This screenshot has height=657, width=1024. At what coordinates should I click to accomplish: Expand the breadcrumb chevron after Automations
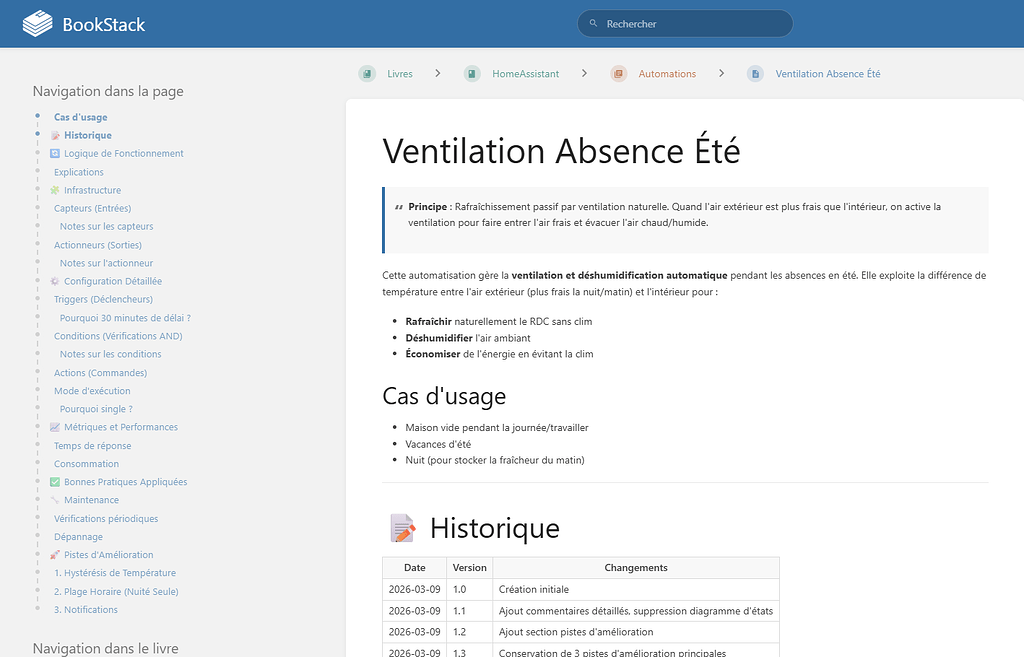(x=722, y=73)
